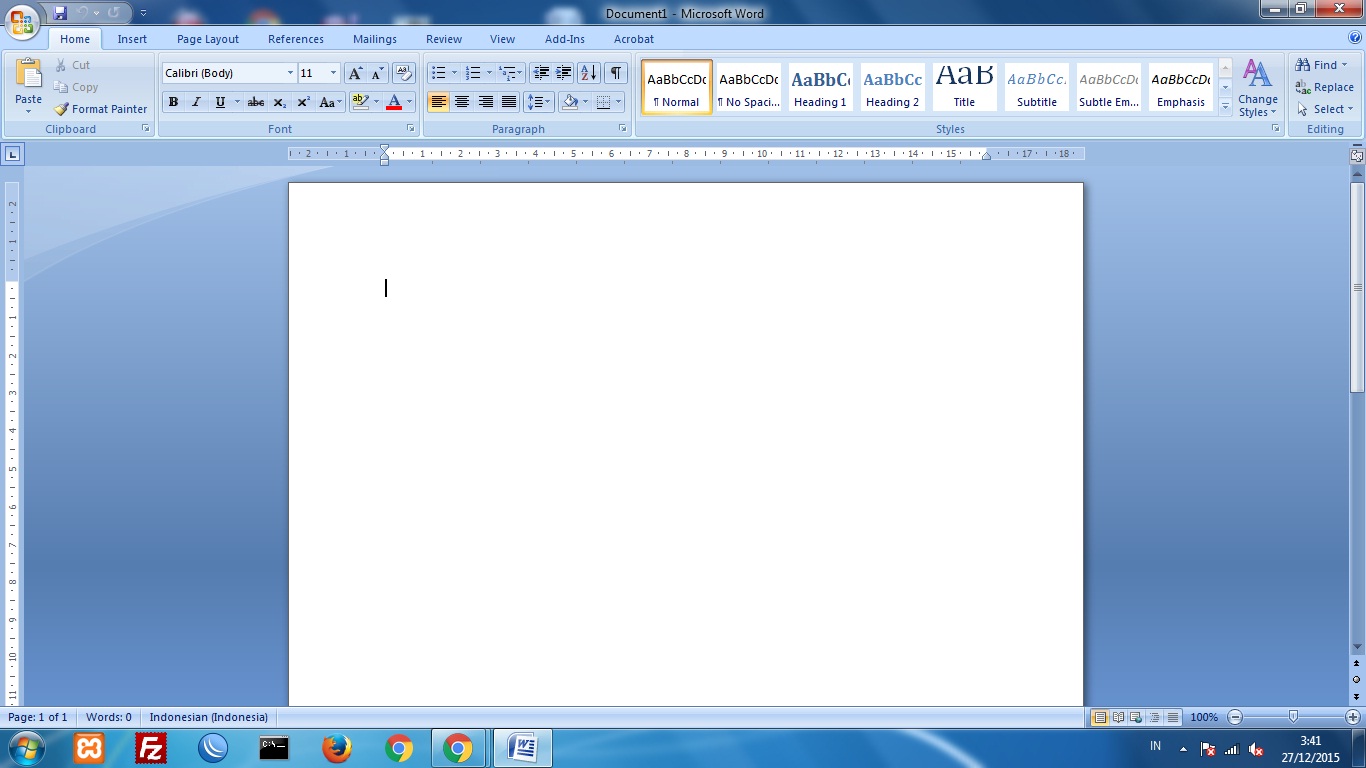Switch to the Review tab

coord(444,39)
